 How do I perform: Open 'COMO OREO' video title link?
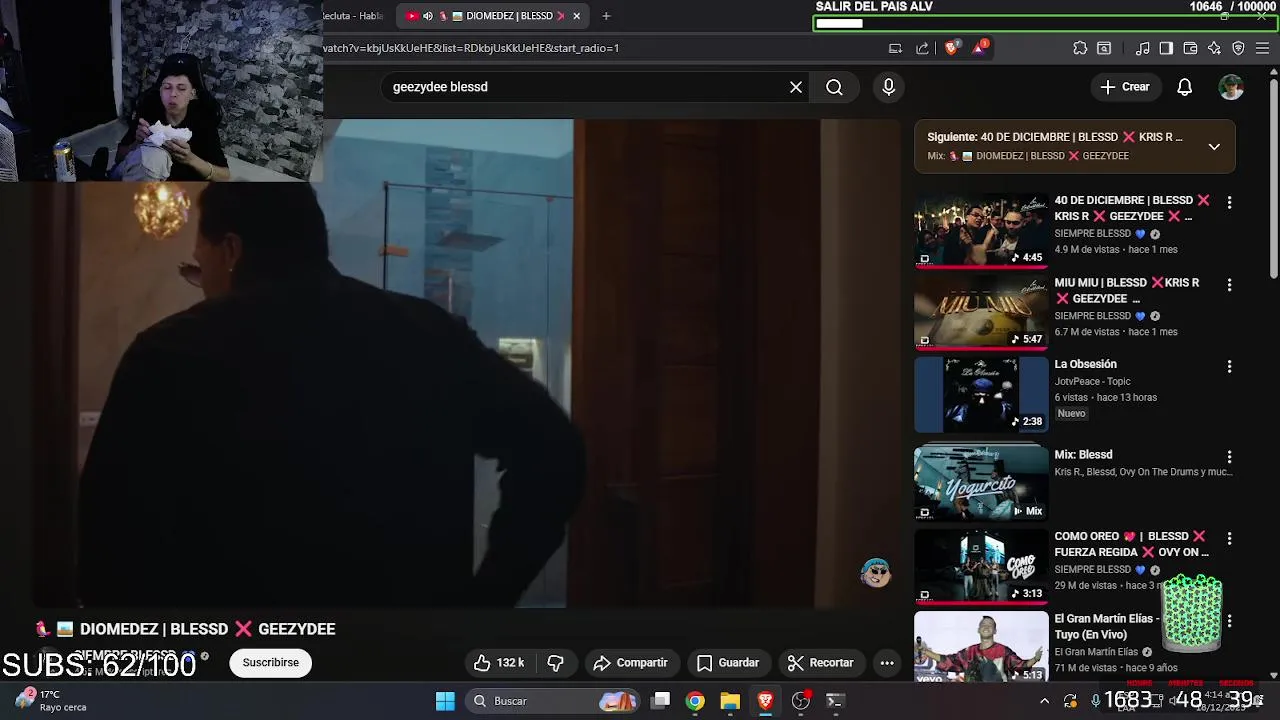pos(1131,544)
